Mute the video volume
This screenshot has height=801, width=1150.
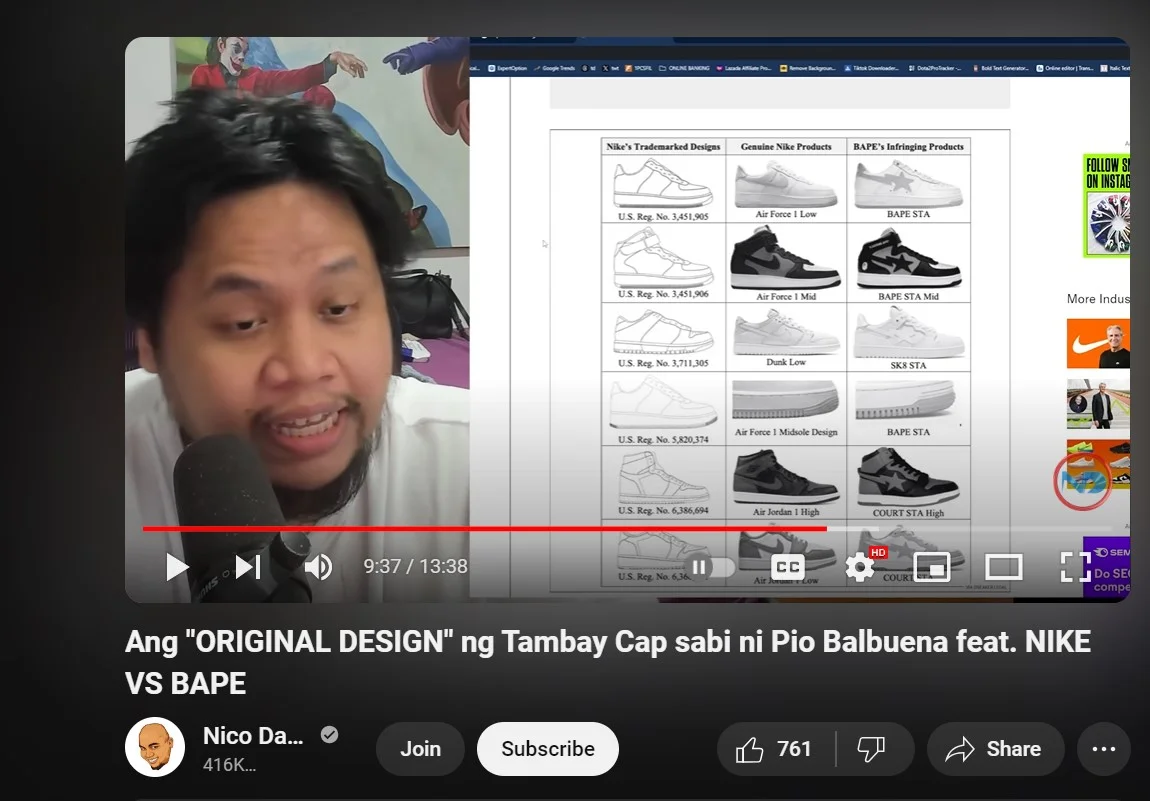tap(318, 566)
